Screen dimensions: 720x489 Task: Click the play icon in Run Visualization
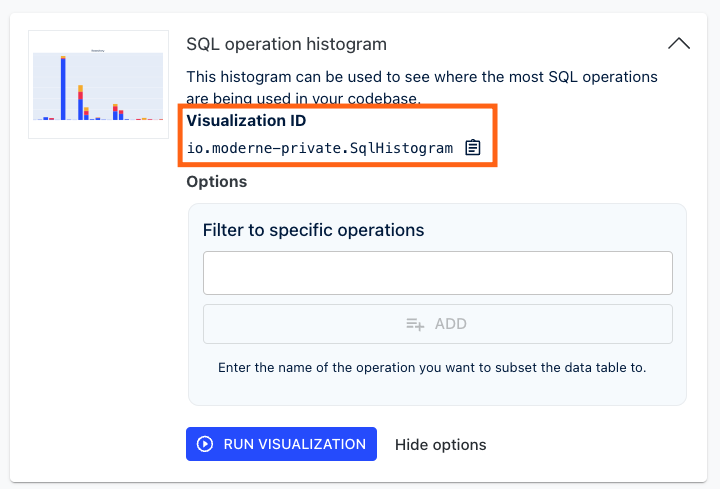(205, 444)
